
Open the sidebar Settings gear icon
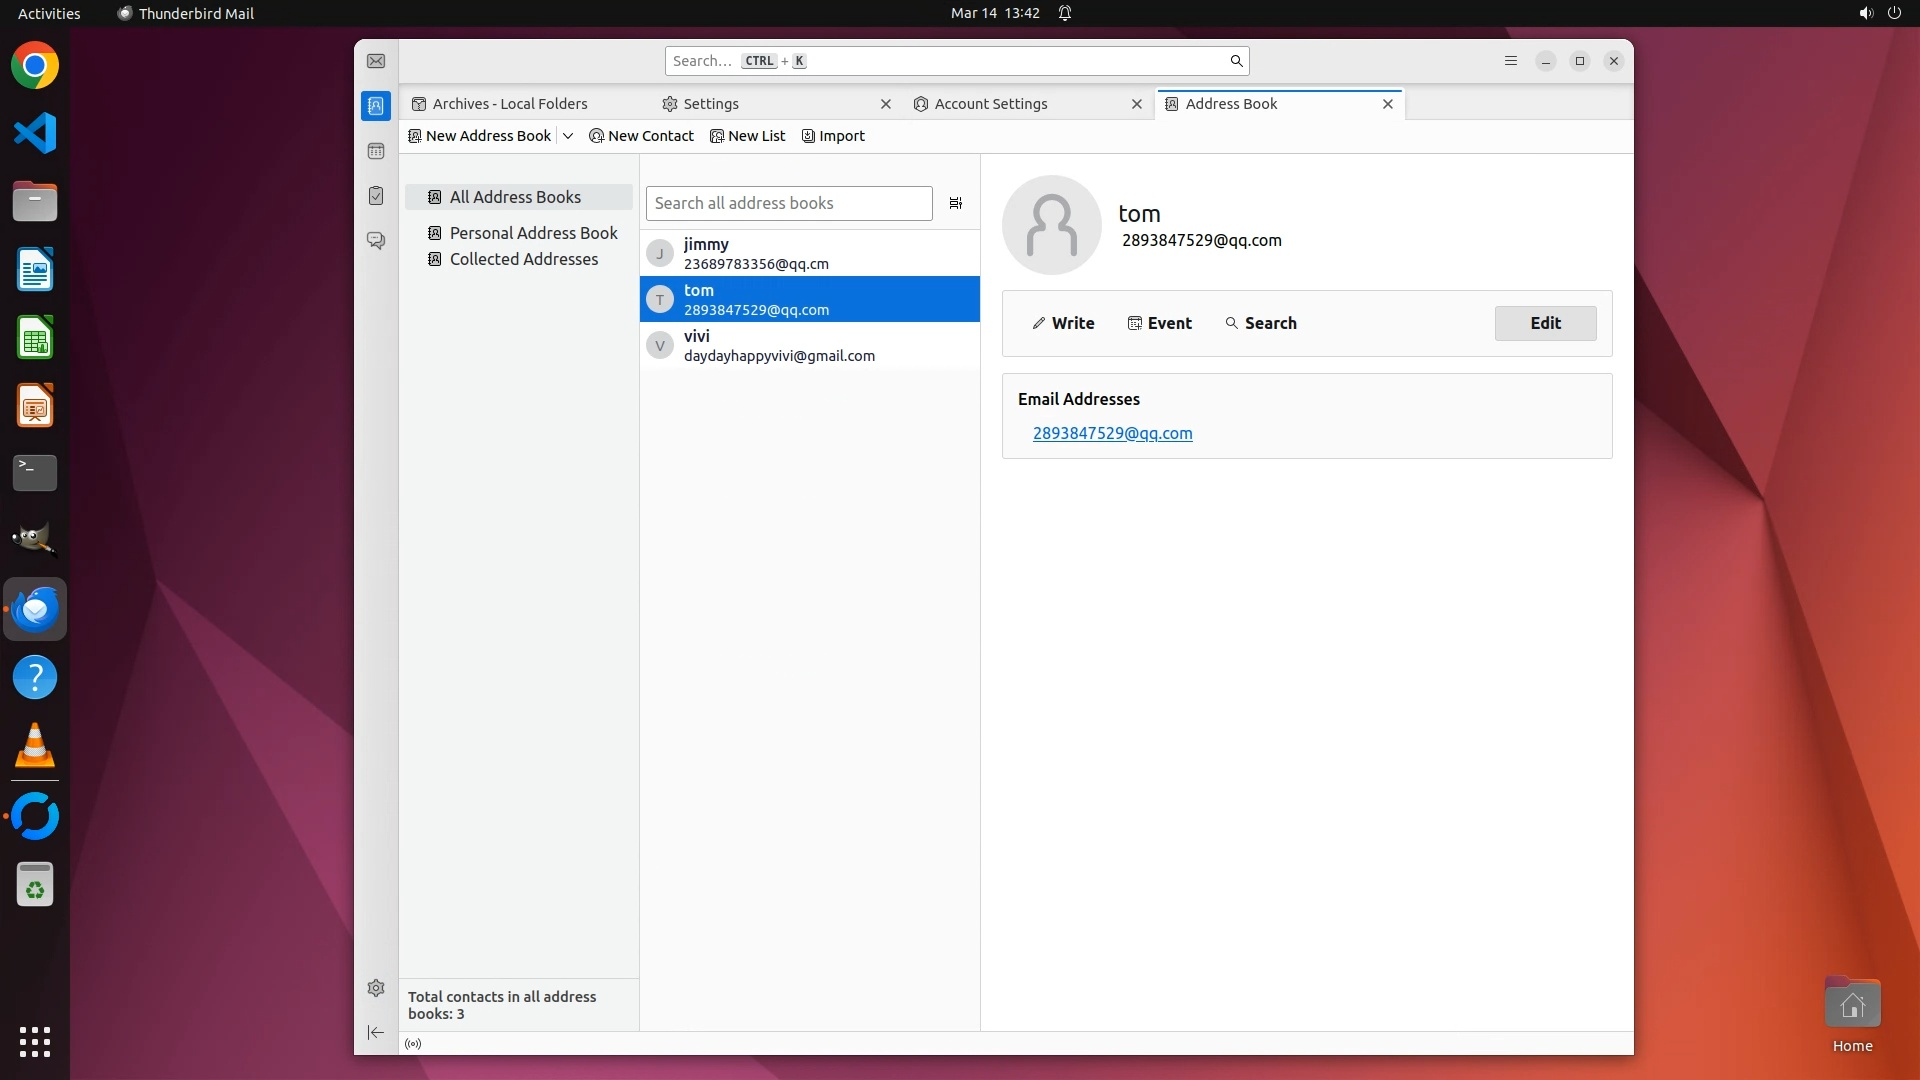pos(376,988)
